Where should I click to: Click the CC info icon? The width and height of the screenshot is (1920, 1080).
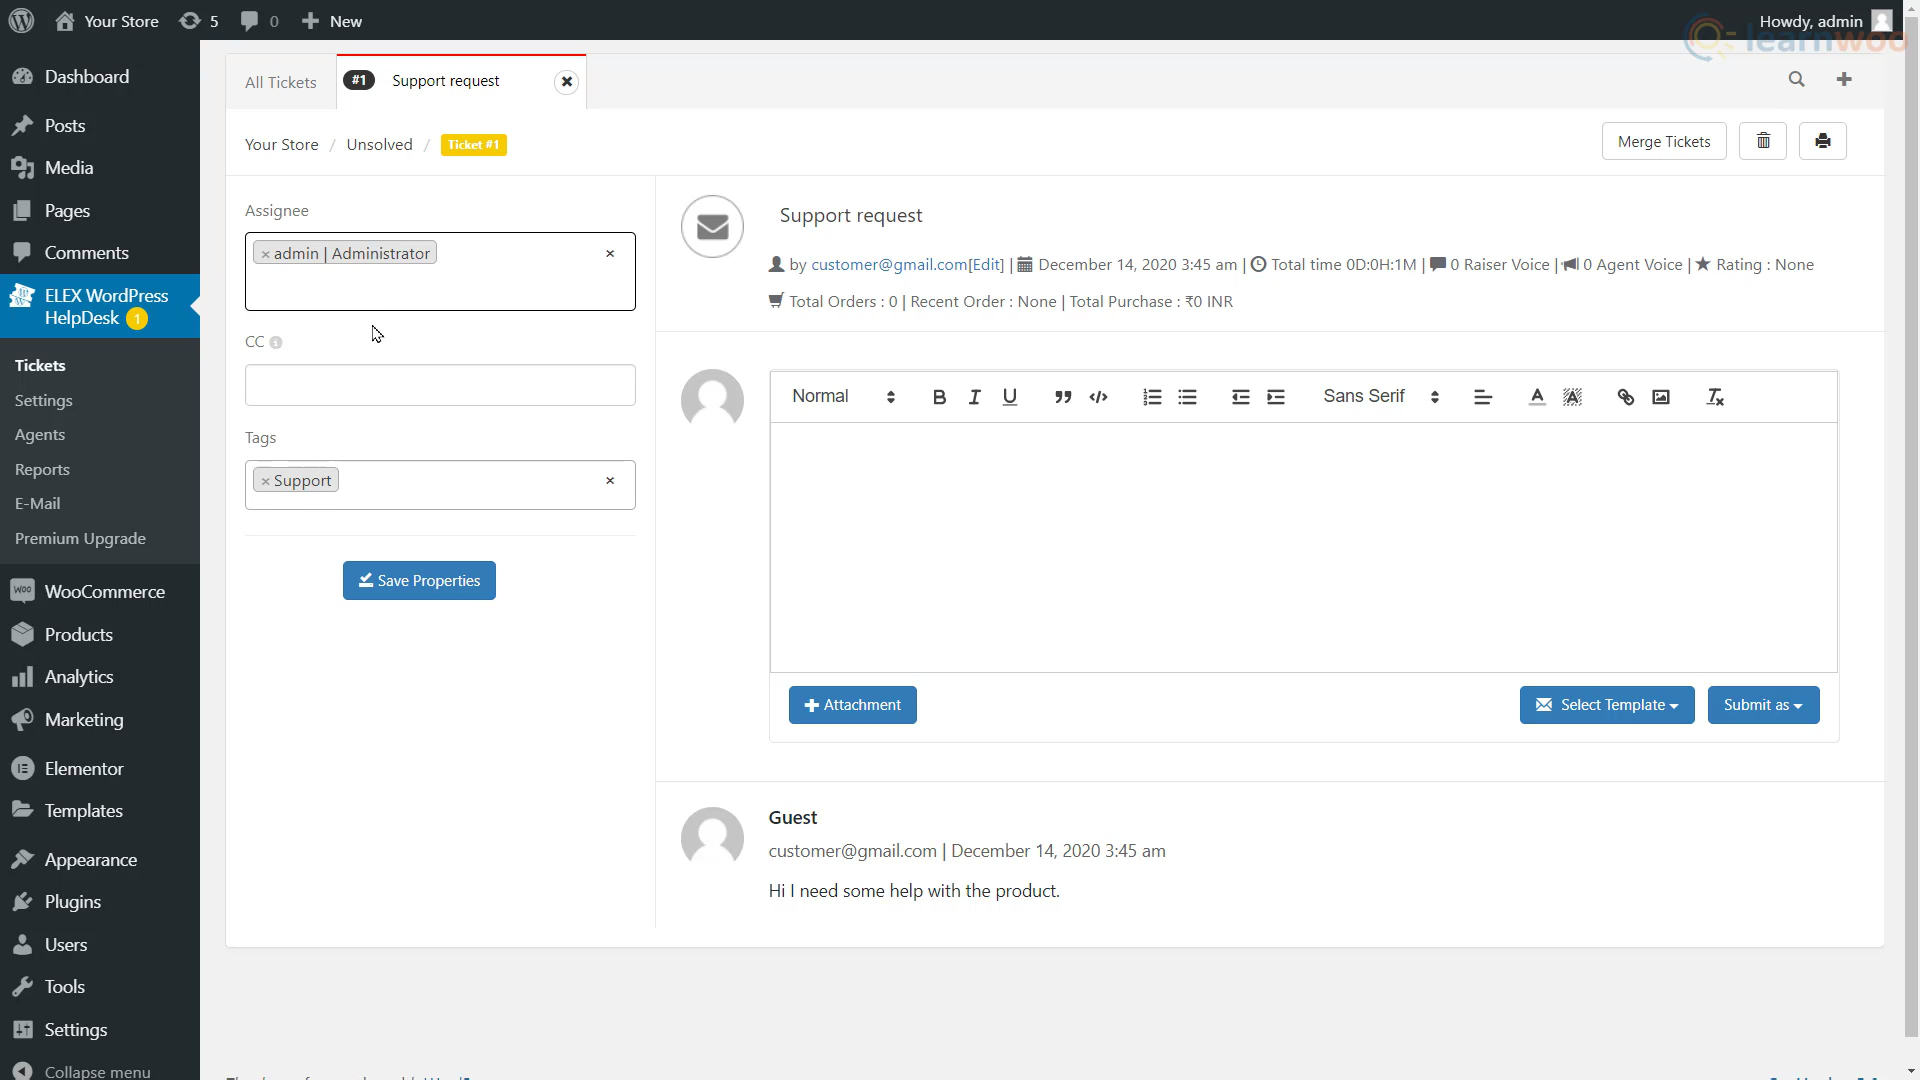(276, 343)
